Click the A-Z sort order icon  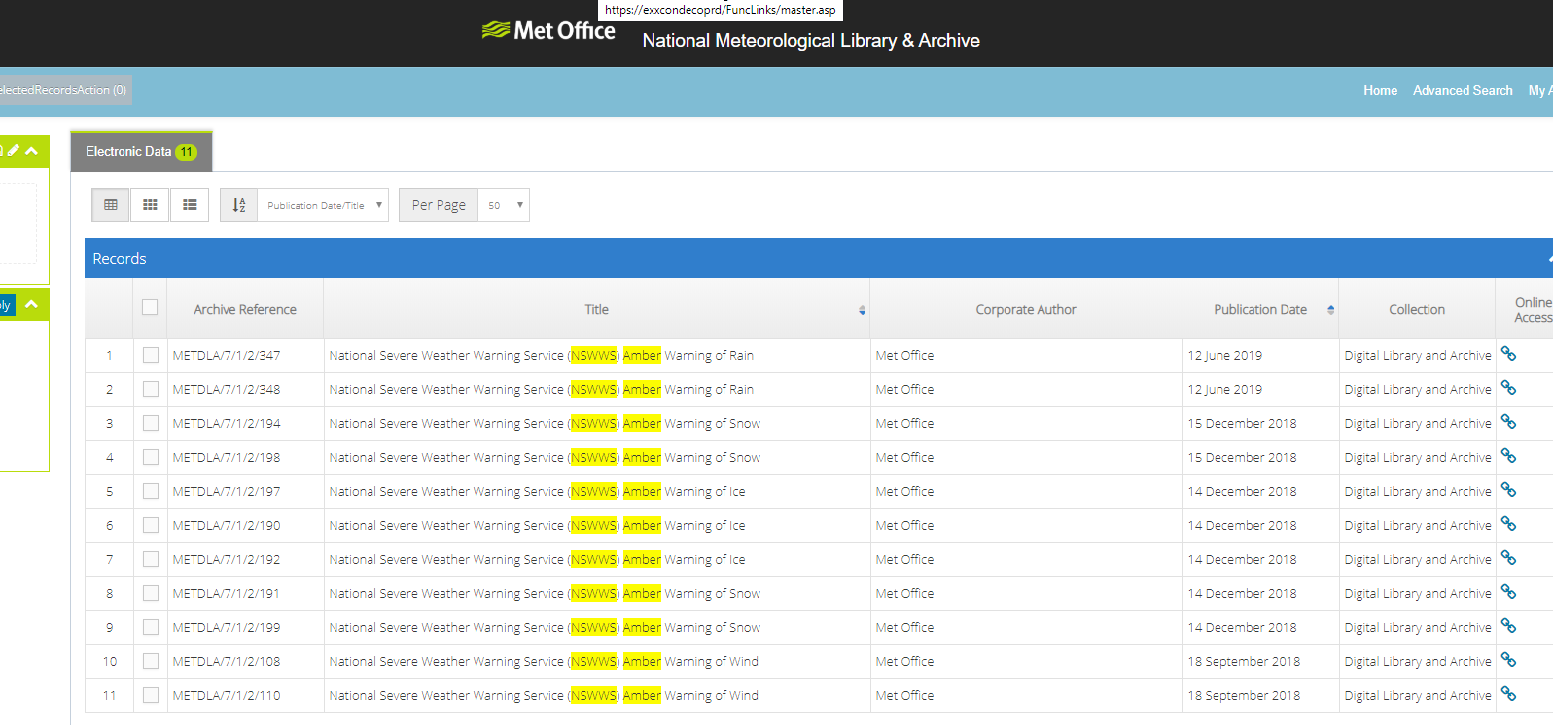coord(239,205)
